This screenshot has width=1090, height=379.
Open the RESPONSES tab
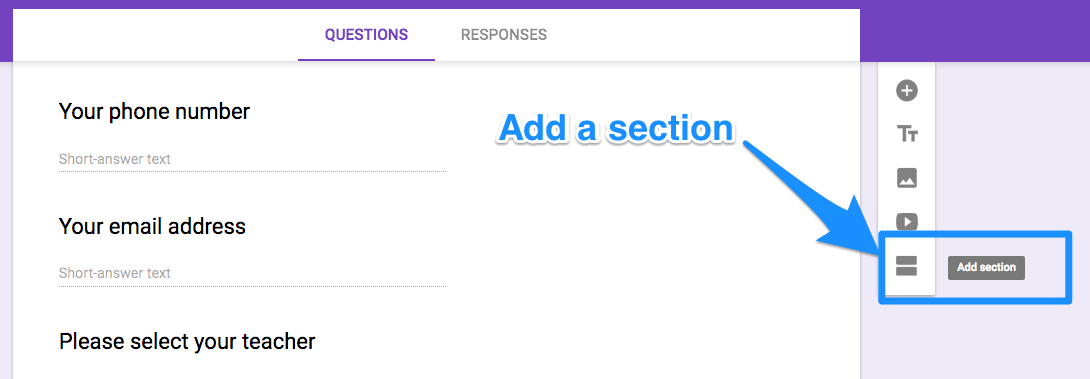point(503,35)
